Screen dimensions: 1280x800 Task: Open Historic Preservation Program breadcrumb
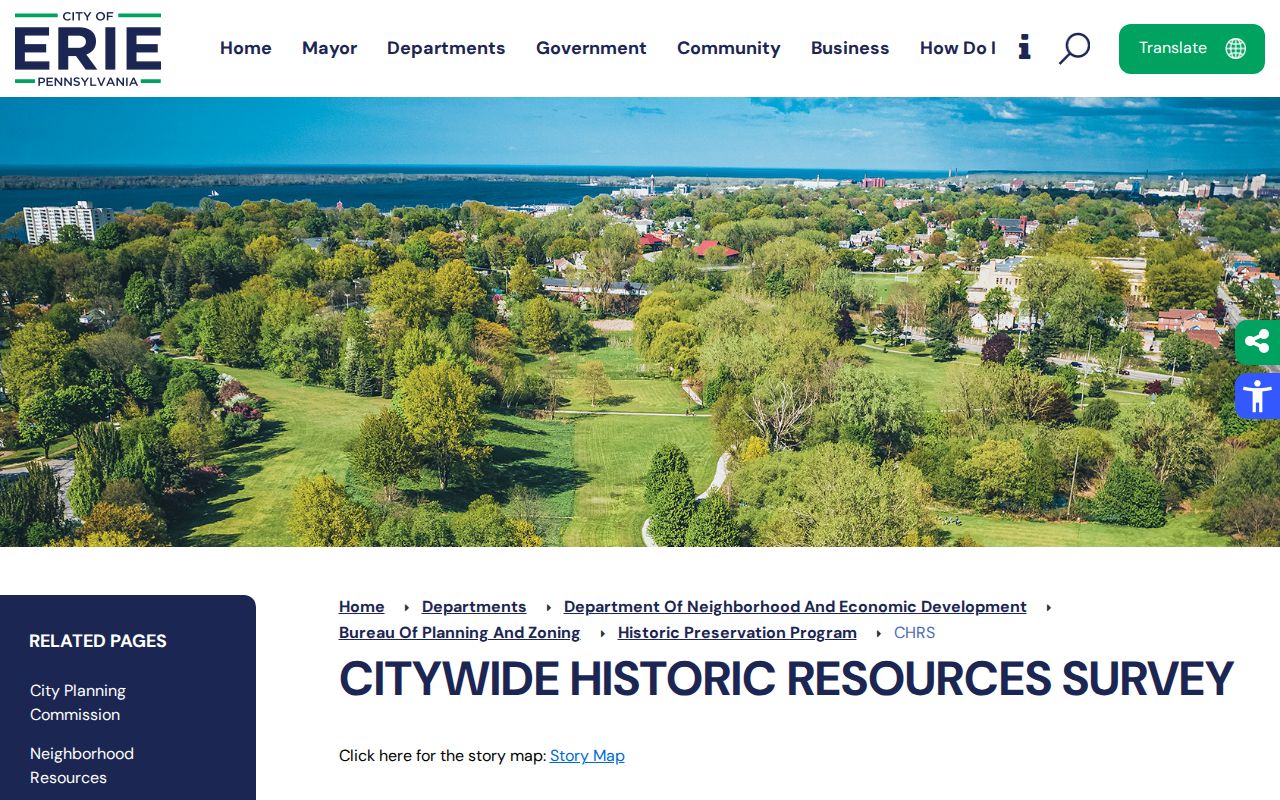pyautogui.click(x=737, y=633)
